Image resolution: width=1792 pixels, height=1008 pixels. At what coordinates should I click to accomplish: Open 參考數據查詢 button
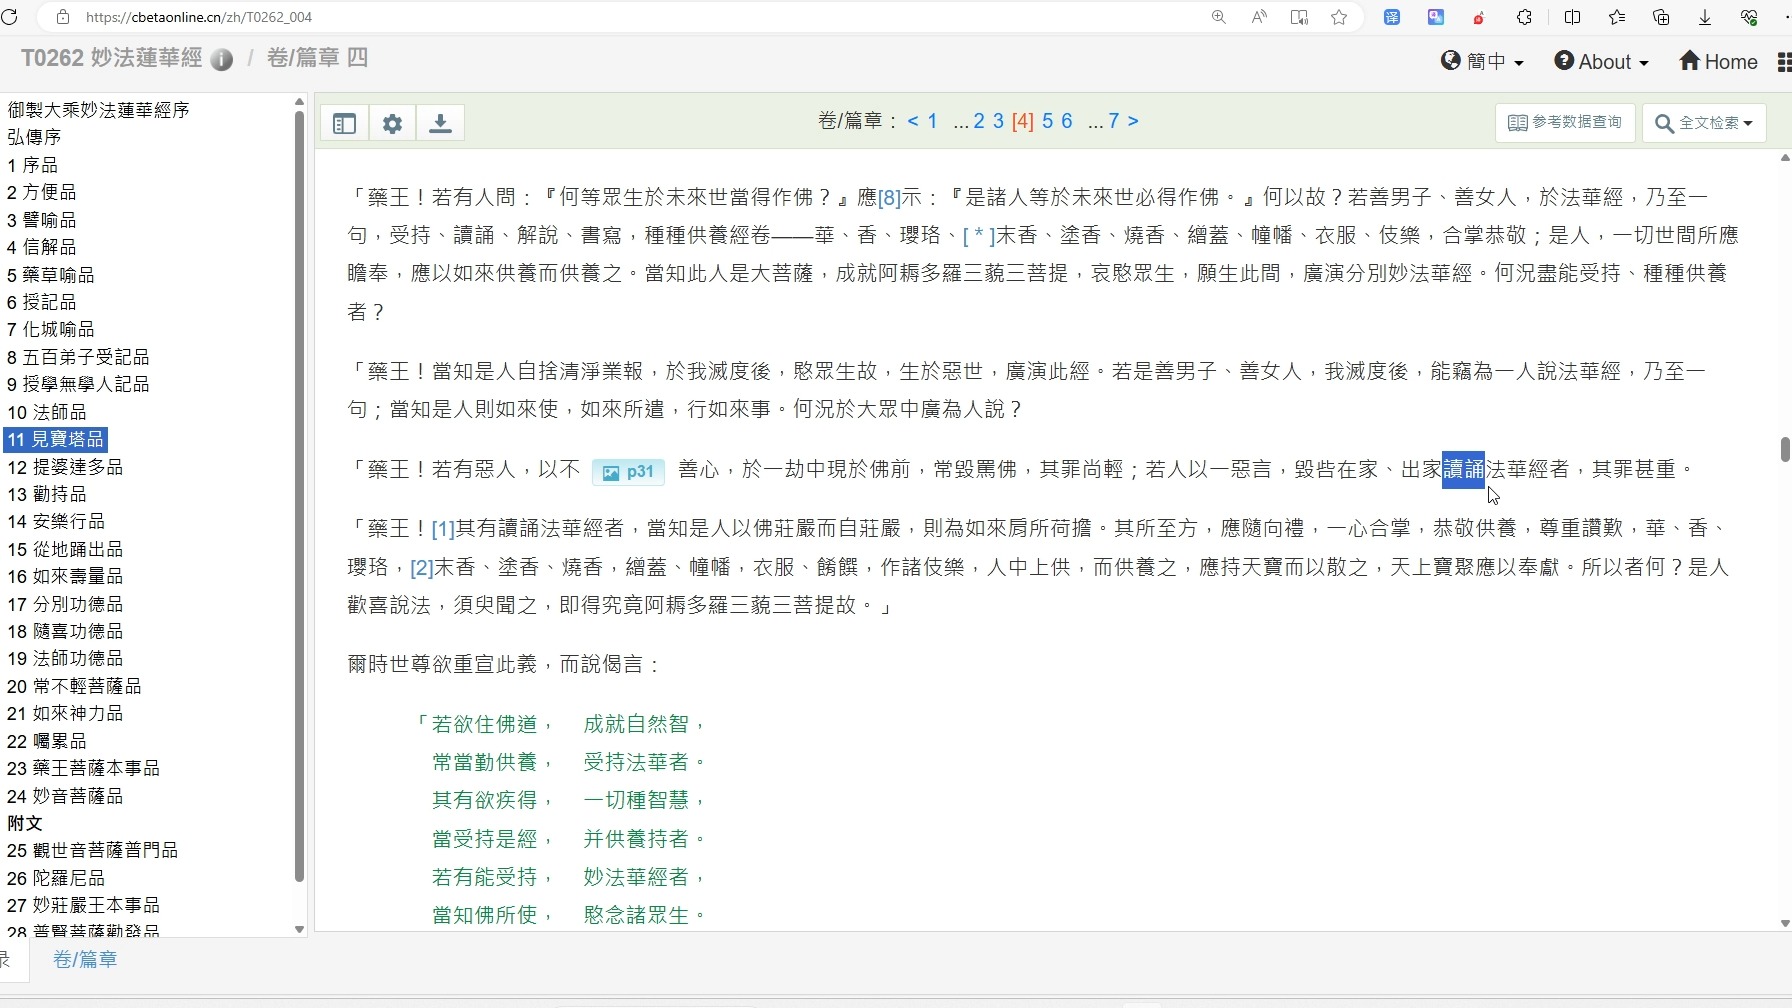tap(1565, 123)
